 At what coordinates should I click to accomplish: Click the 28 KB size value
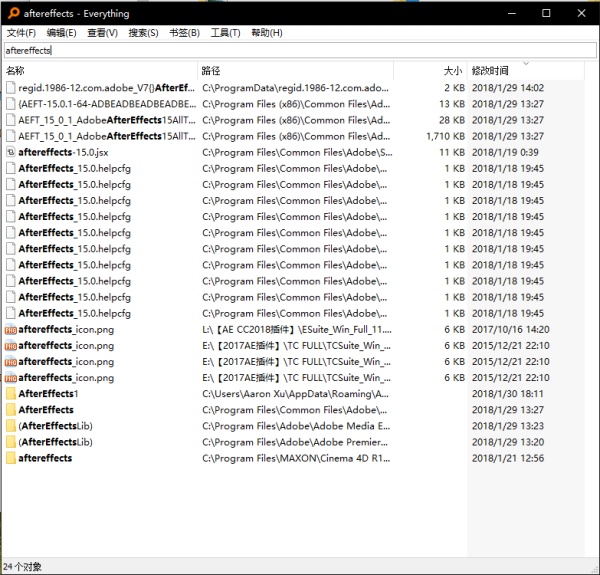pyautogui.click(x=452, y=120)
